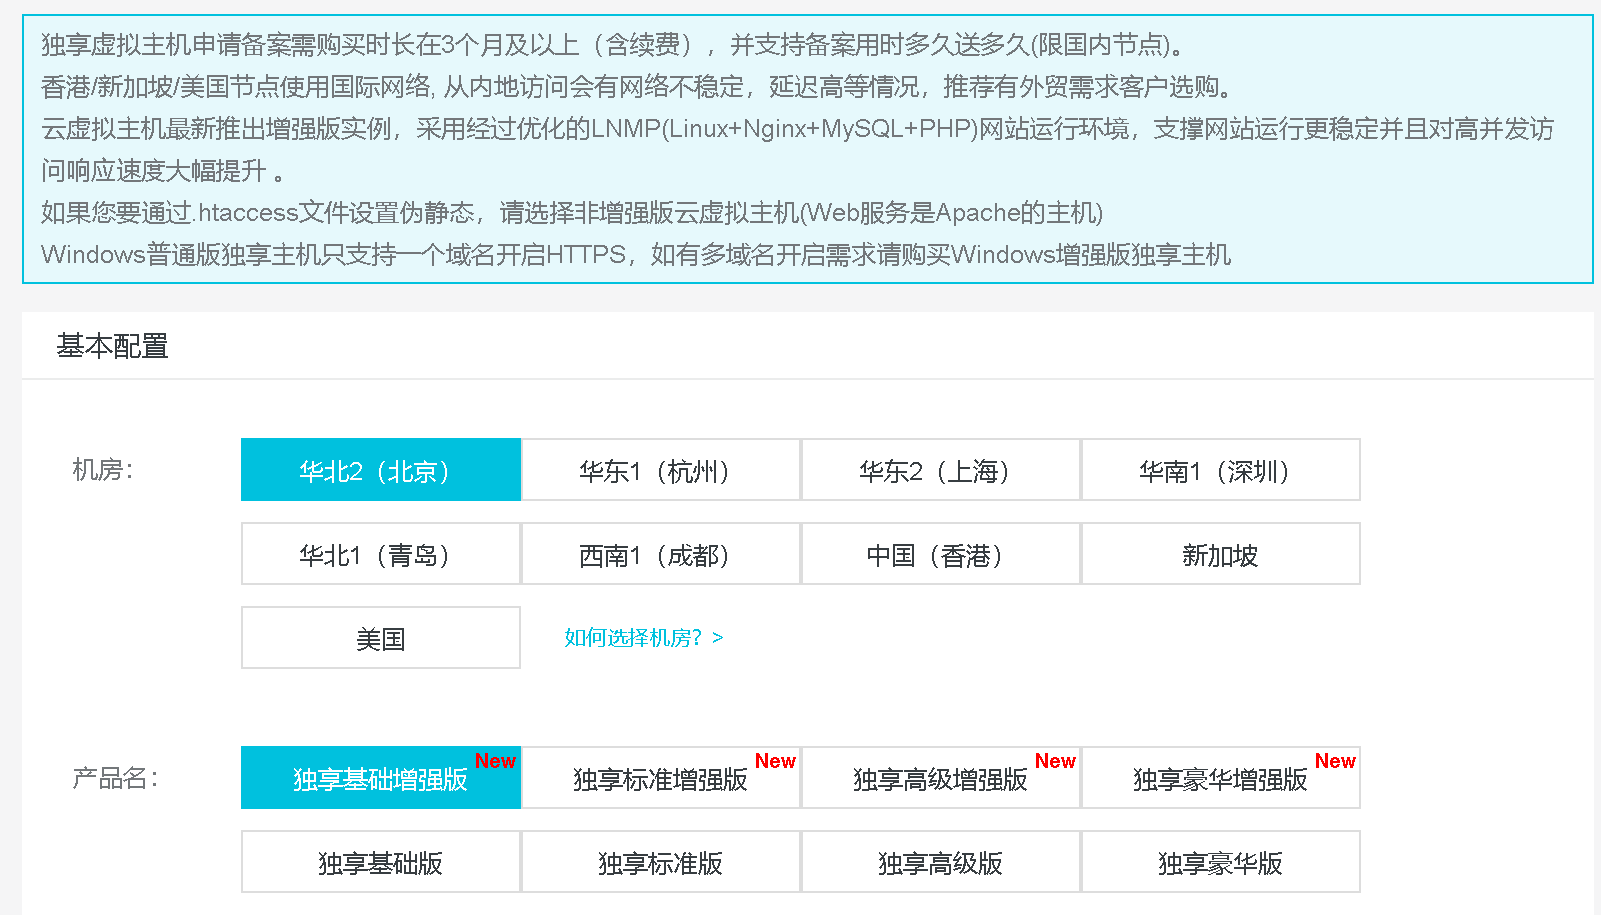1601x915 pixels.
Task: Select the 华东2（上海）machine room
Action: coord(939,470)
